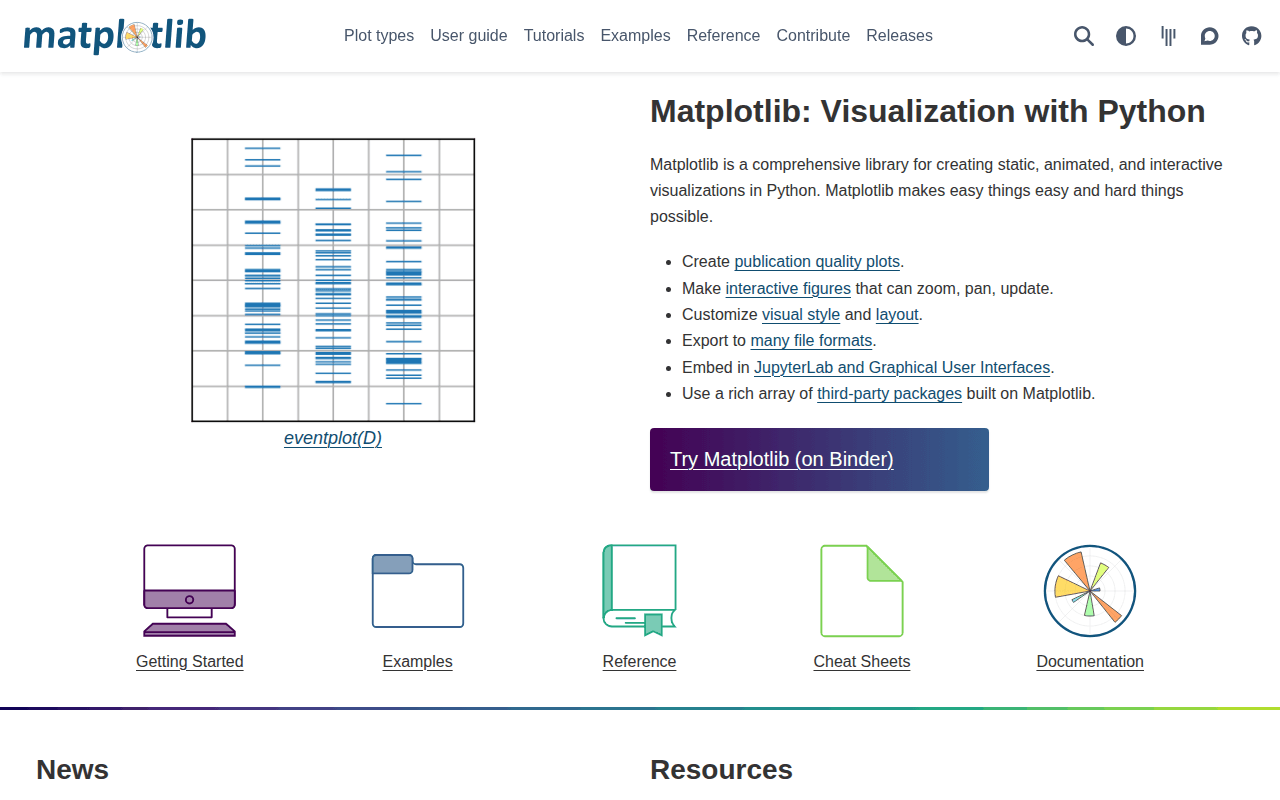1280x800 pixels.
Task: Click the eventplot chart thumbnail
Action: (333, 280)
